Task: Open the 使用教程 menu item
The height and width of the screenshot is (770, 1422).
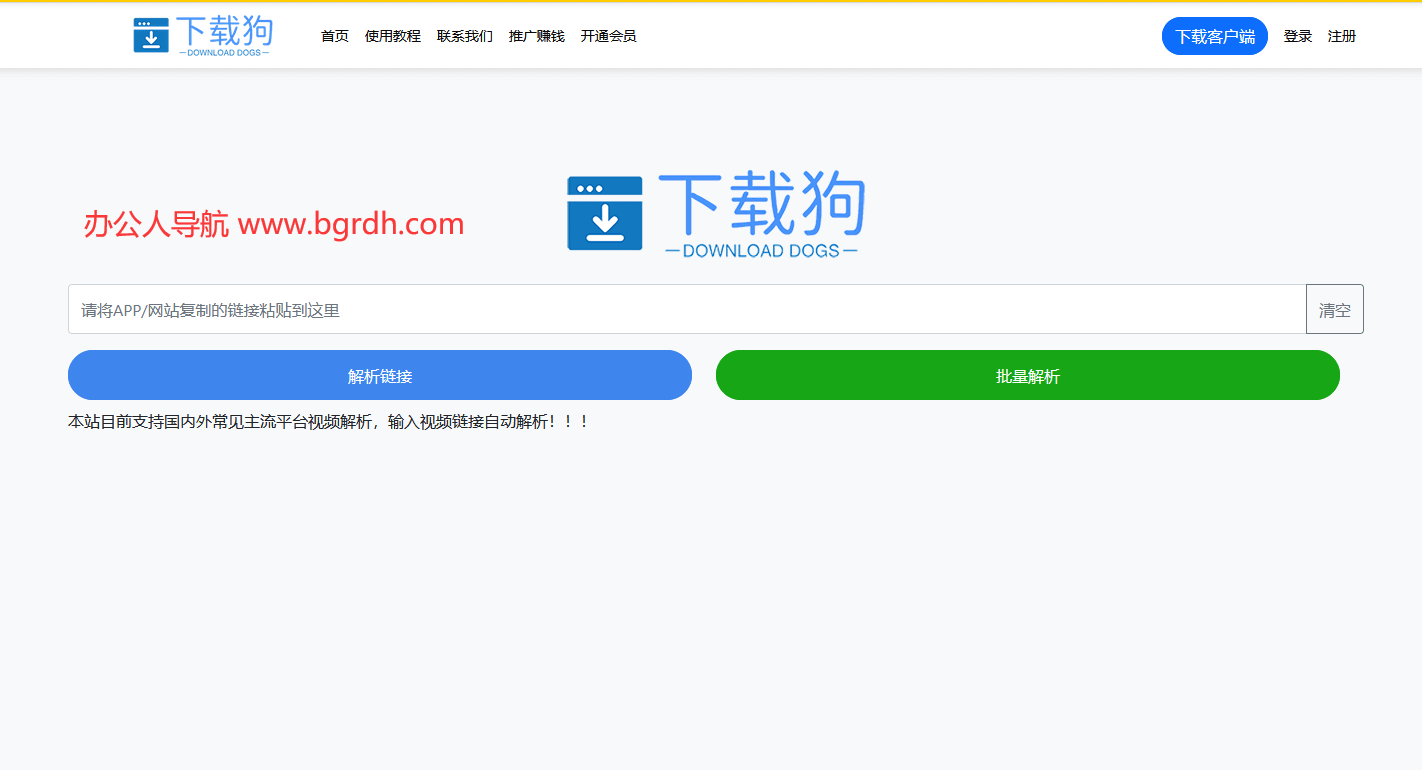Action: (x=393, y=36)
